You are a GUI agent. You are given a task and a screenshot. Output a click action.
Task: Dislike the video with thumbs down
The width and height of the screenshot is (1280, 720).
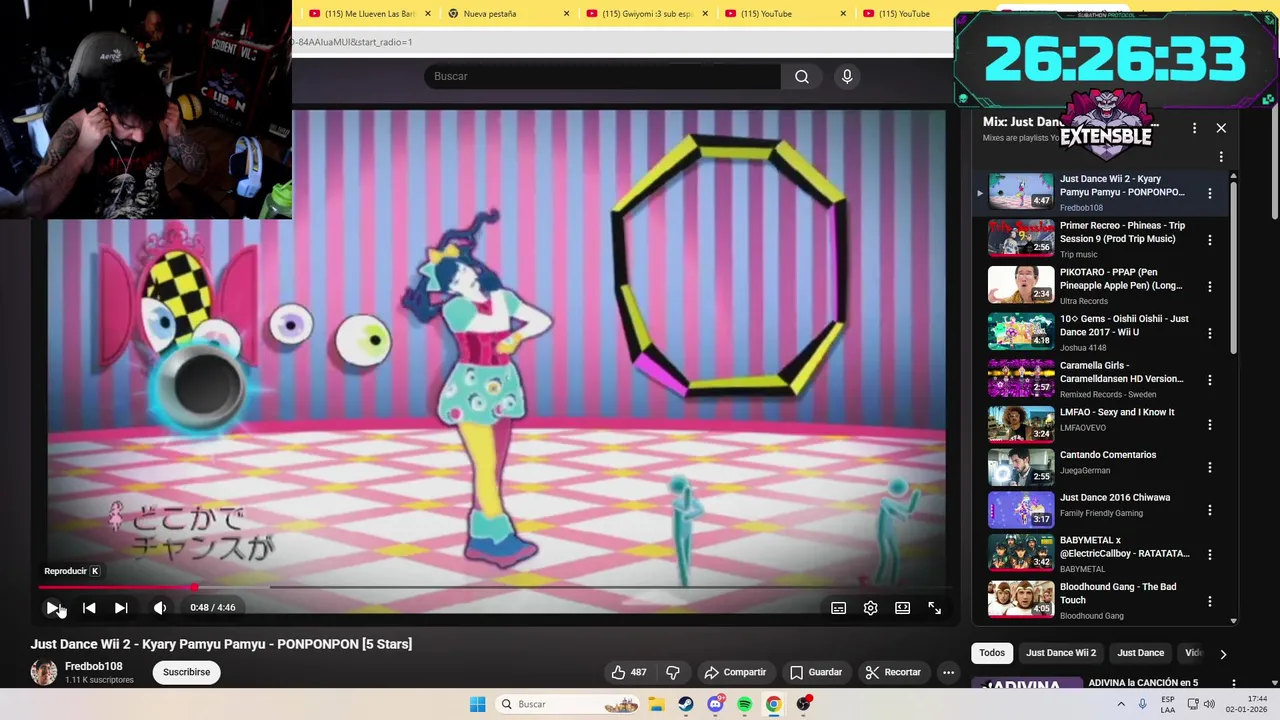pos(673,672)
